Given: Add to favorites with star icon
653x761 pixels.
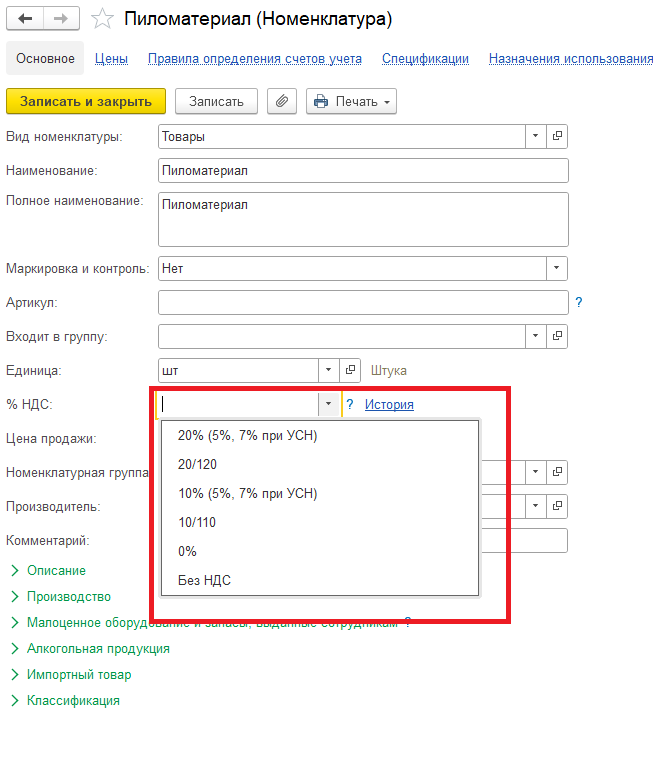Looking at the screenshot, I should tap(101, 19).
